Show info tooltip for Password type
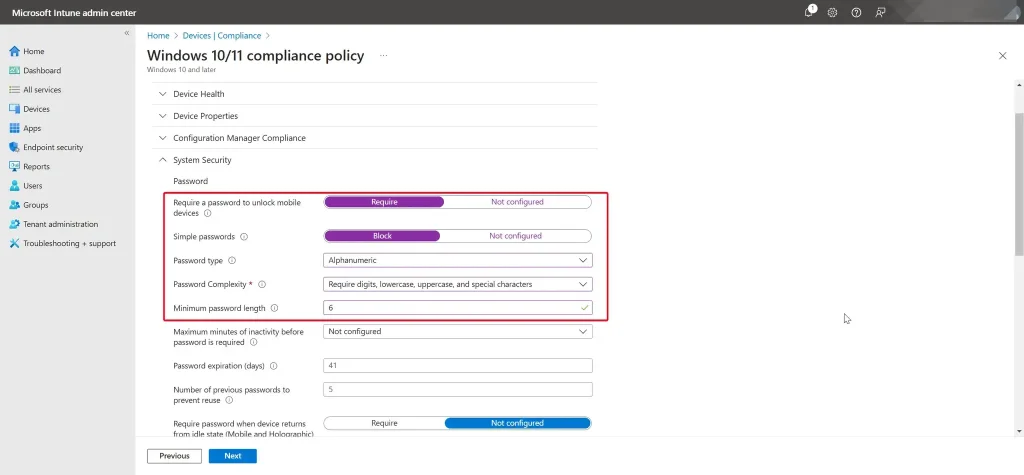 tap(232, 261)
